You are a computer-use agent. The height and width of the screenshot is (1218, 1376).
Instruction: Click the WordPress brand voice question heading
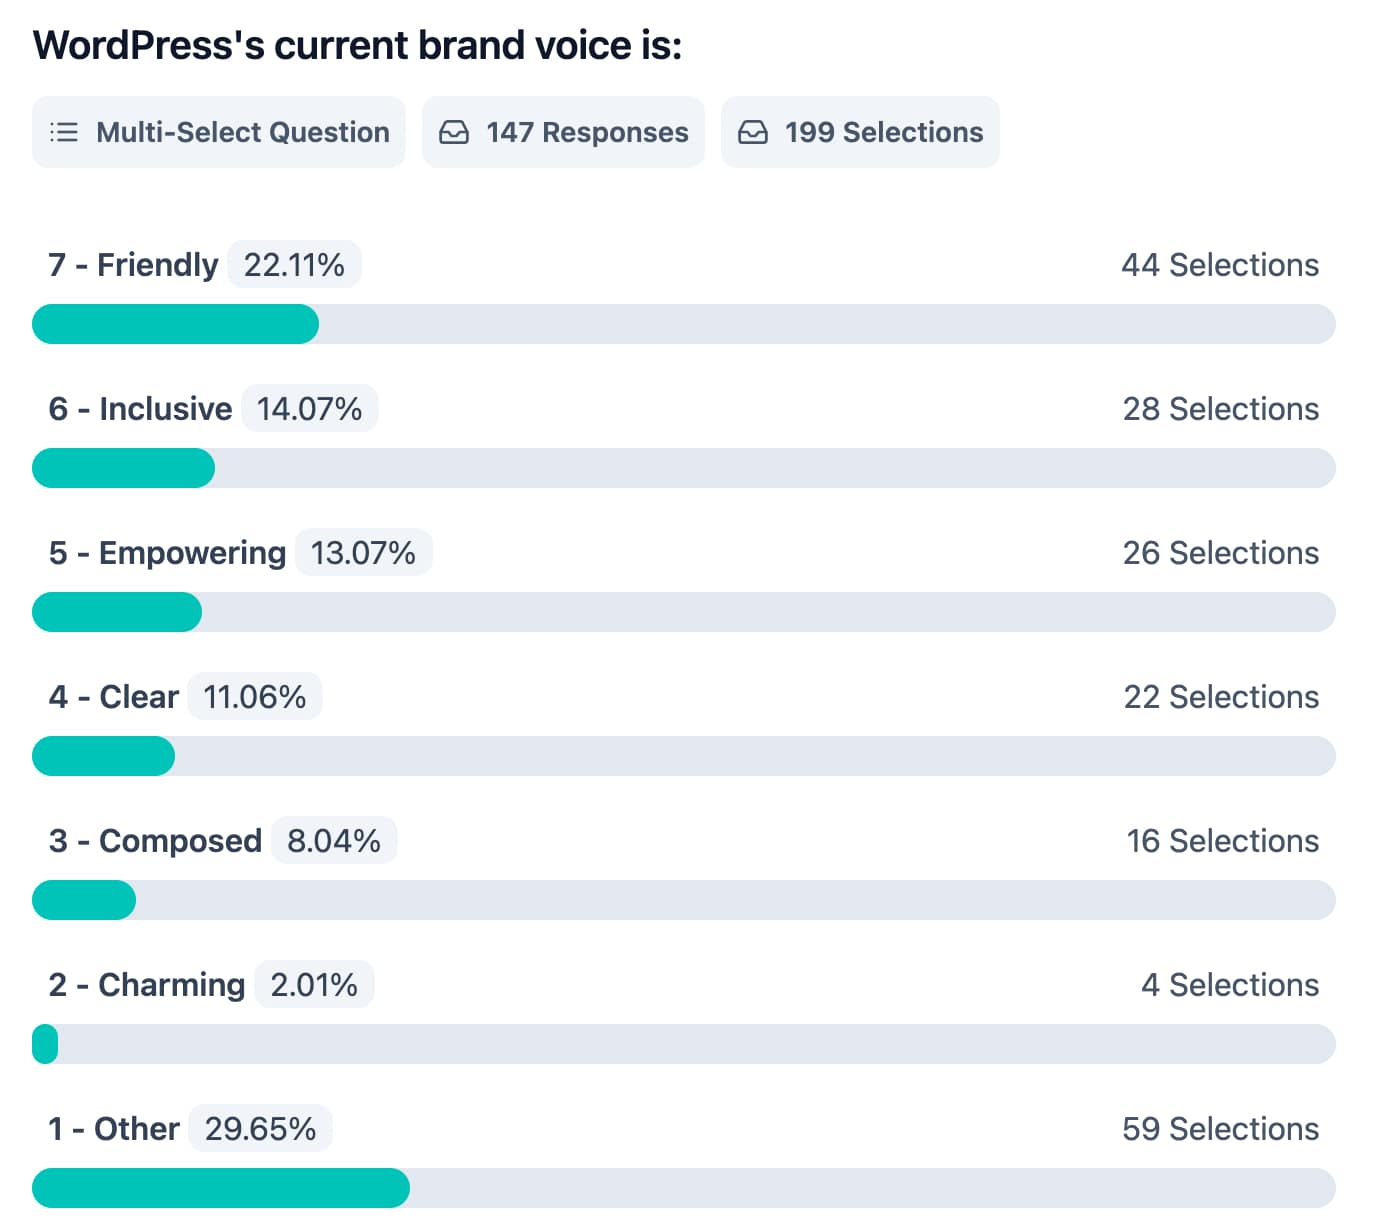click(x=357, y=46)
